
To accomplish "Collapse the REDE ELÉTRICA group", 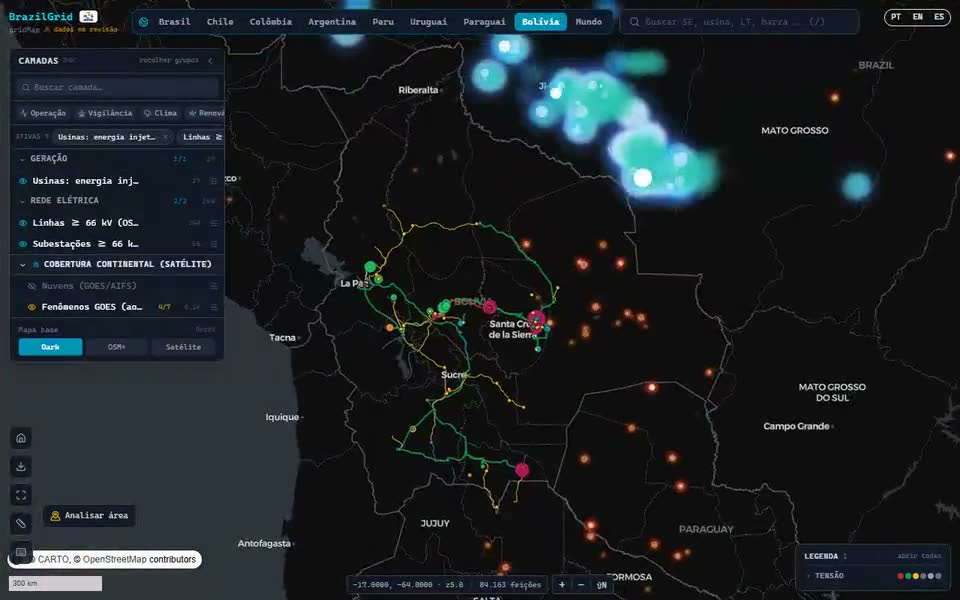I will point(23,201).
